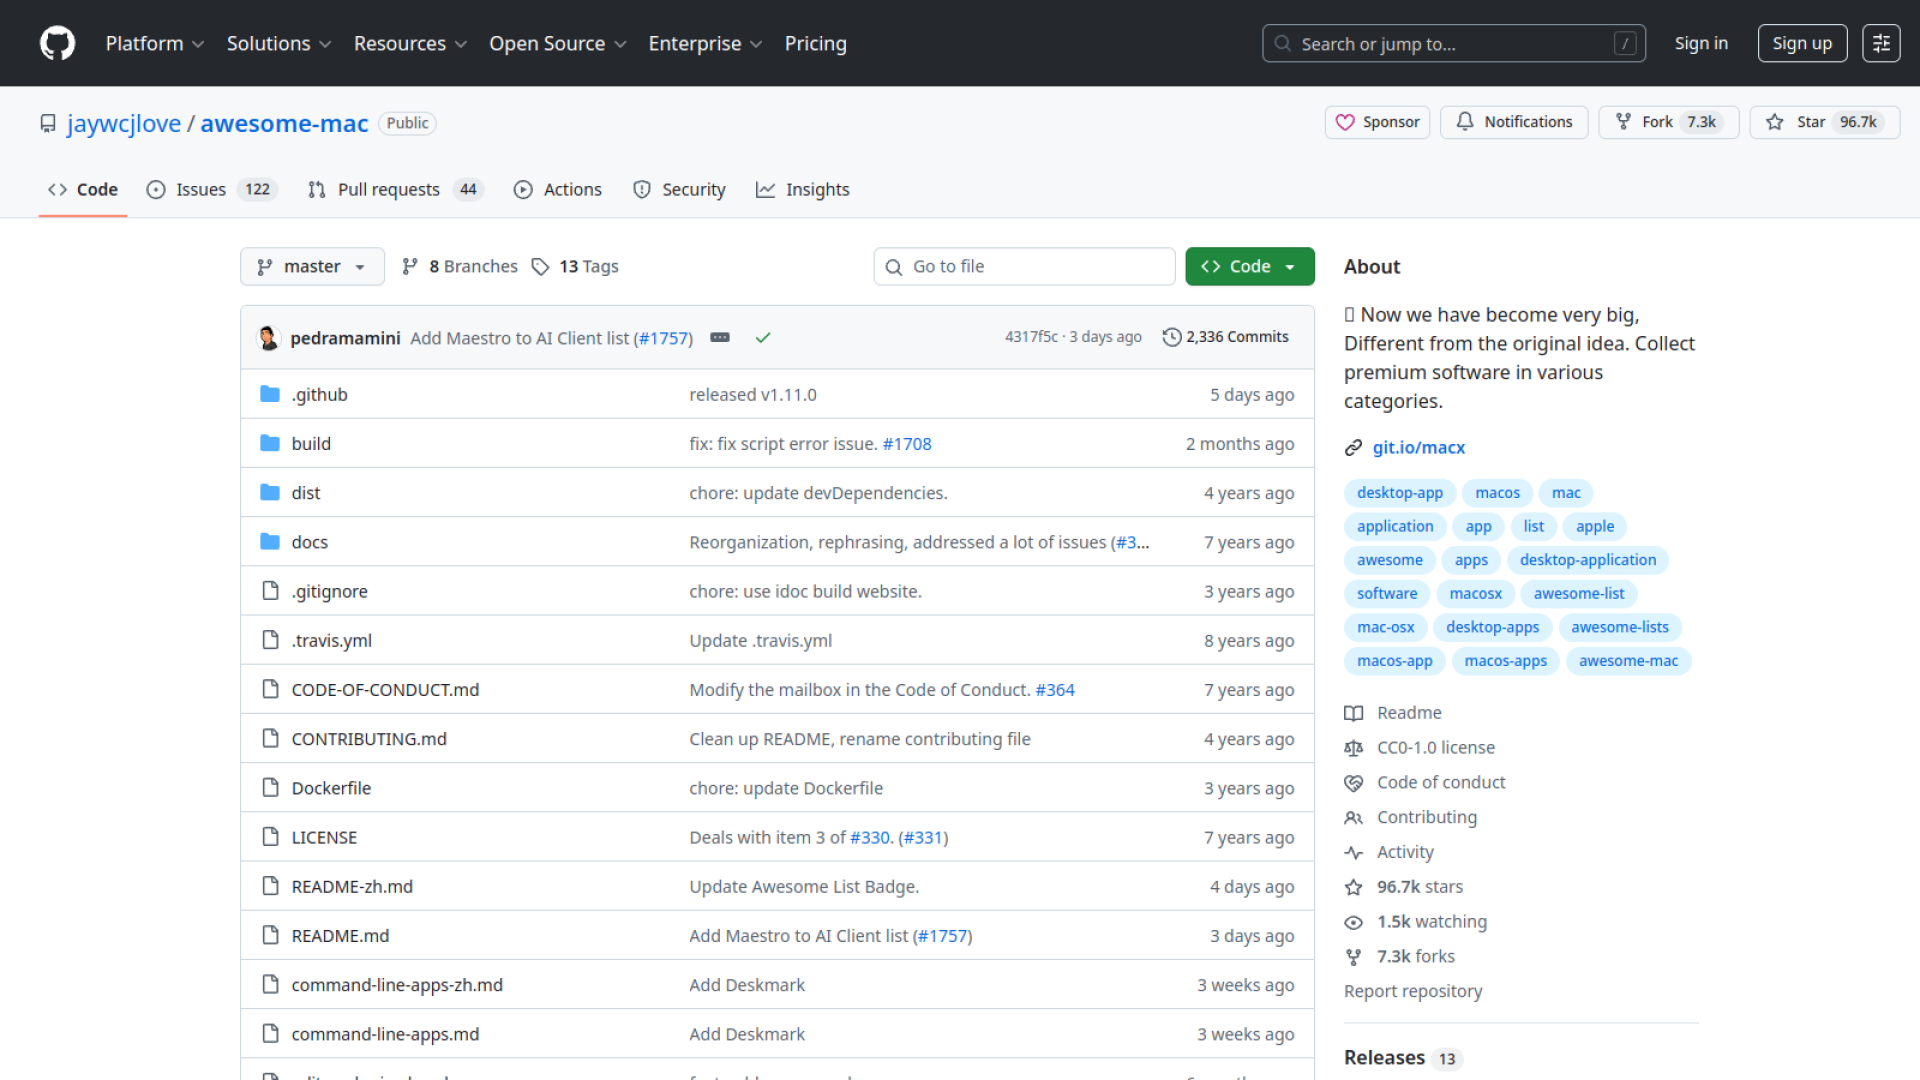
Task: Click the commits history clock icon
Action: coord(1172,337)
